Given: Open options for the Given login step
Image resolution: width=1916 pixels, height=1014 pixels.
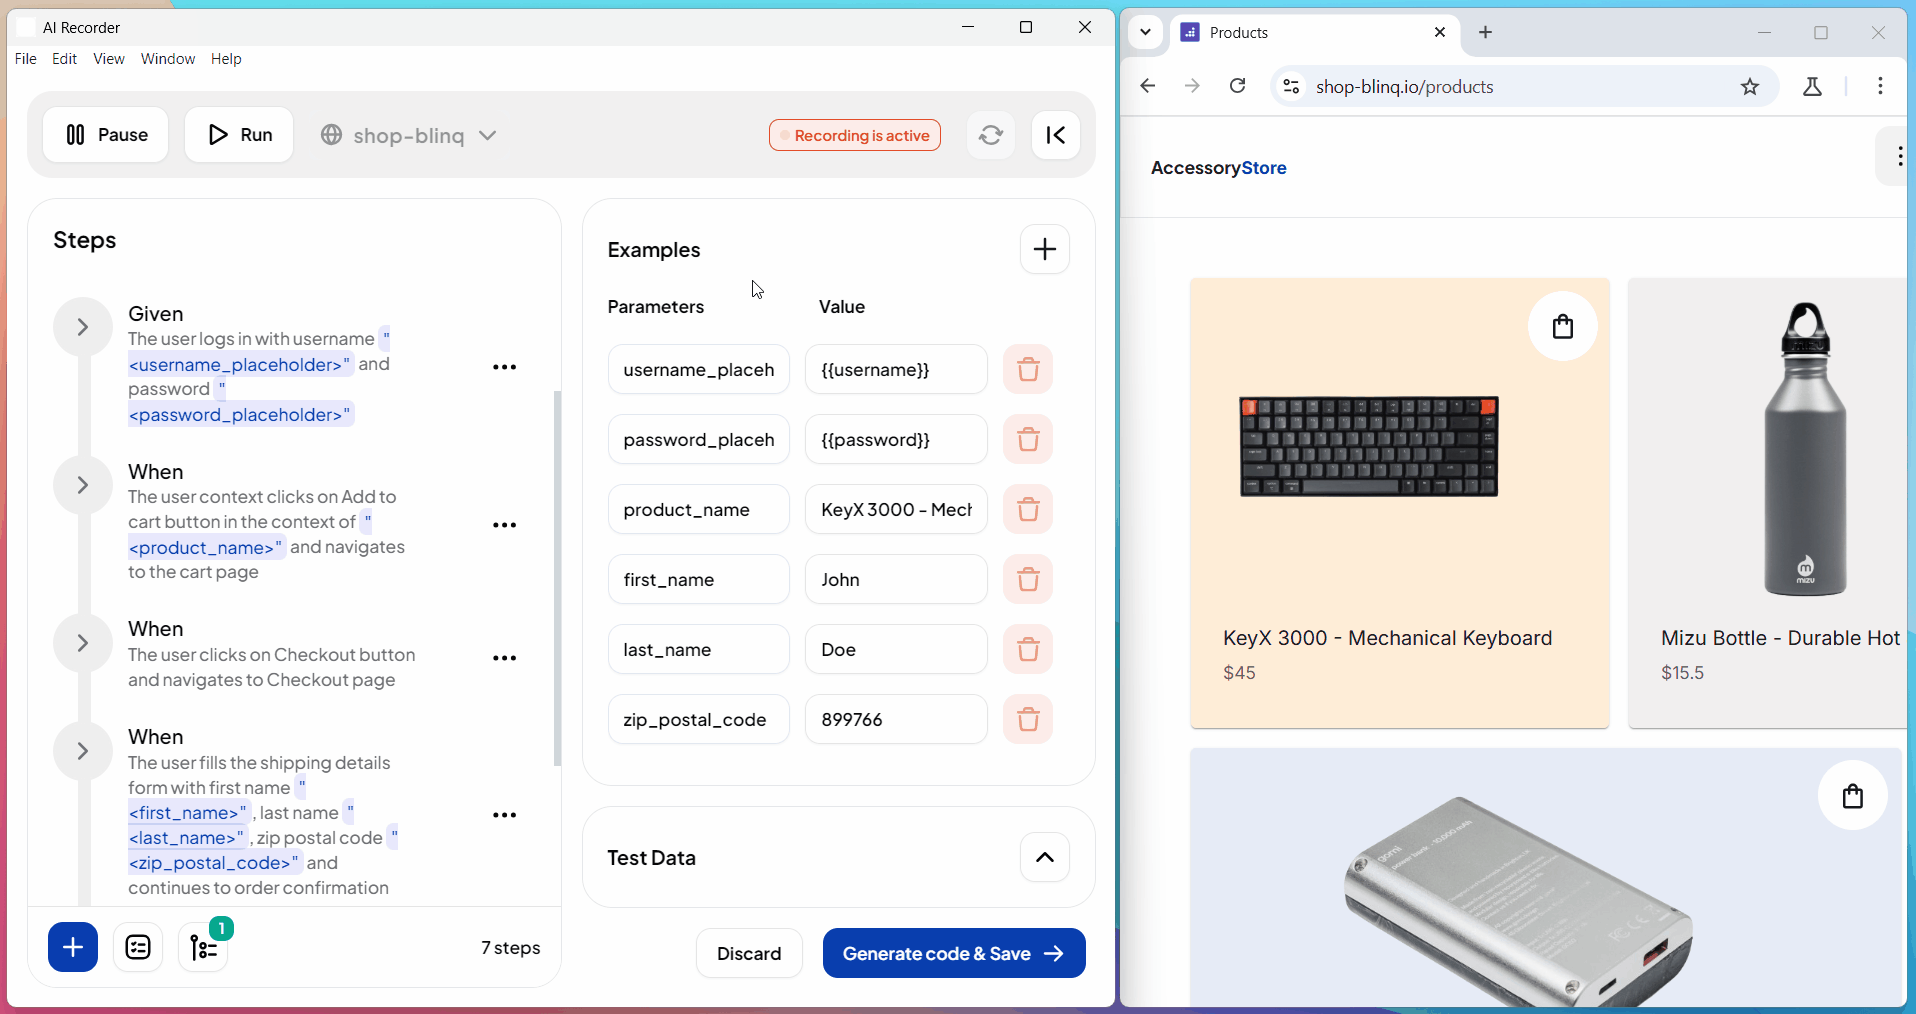Looking at the screenshot, I should coord(504,367).
